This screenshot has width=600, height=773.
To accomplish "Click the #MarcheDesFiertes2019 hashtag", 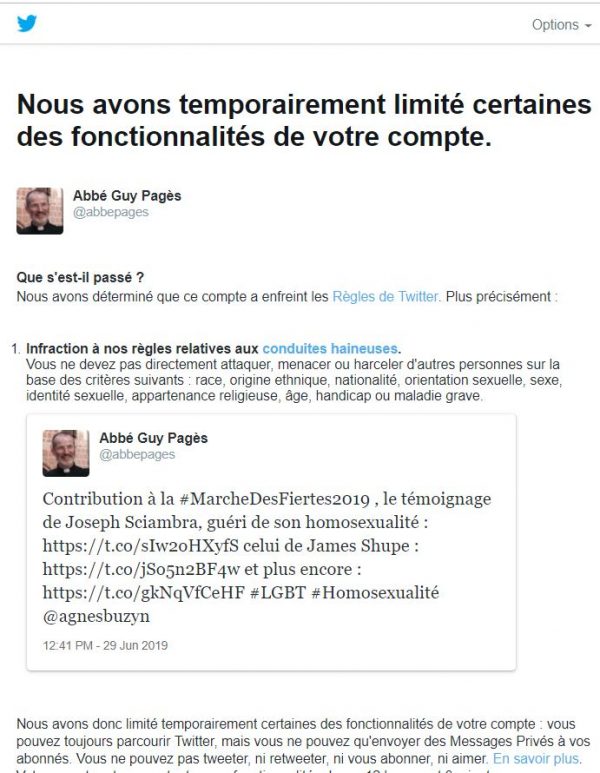I will point(275,499).
